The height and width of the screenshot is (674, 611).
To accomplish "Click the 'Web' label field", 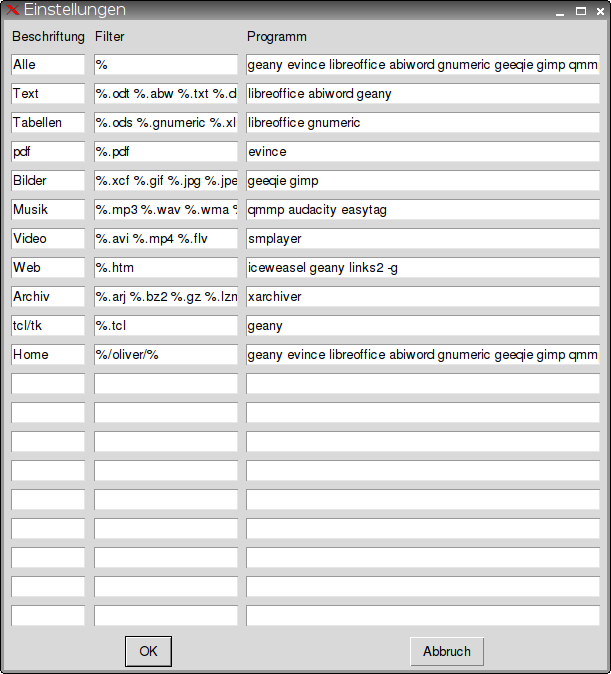I will point(48,267).
